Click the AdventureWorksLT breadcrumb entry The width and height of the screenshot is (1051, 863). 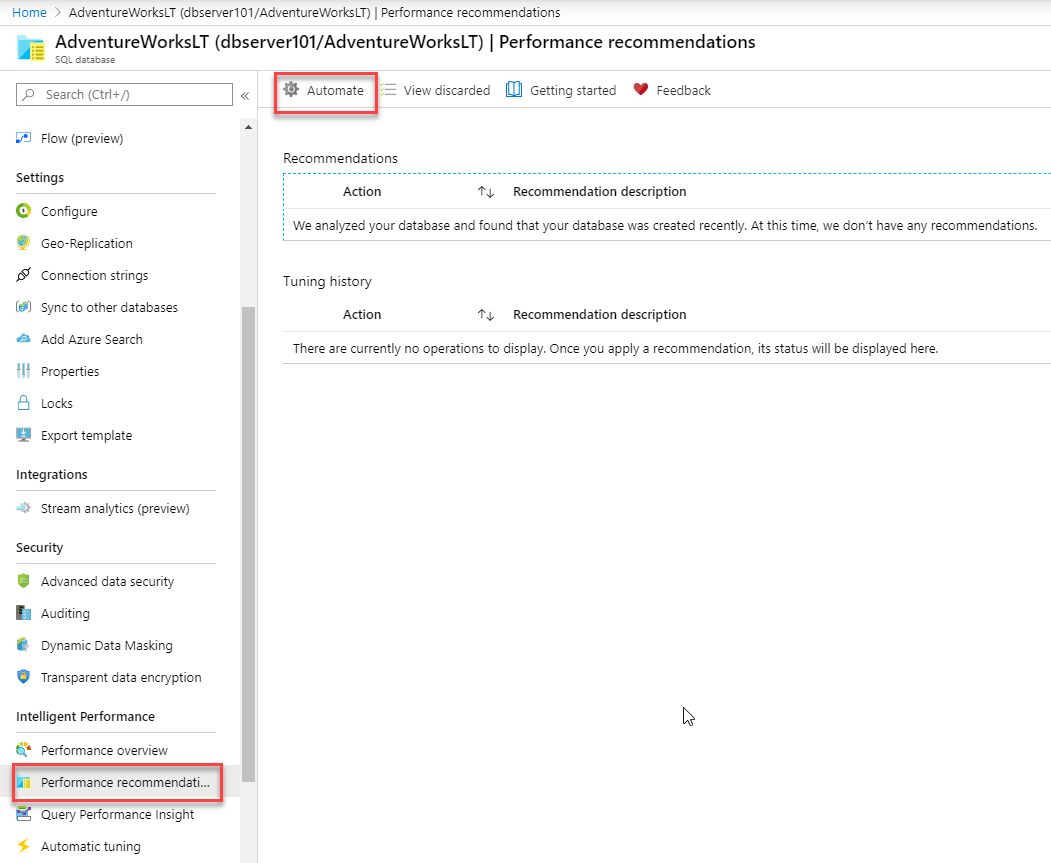(314, 12)
